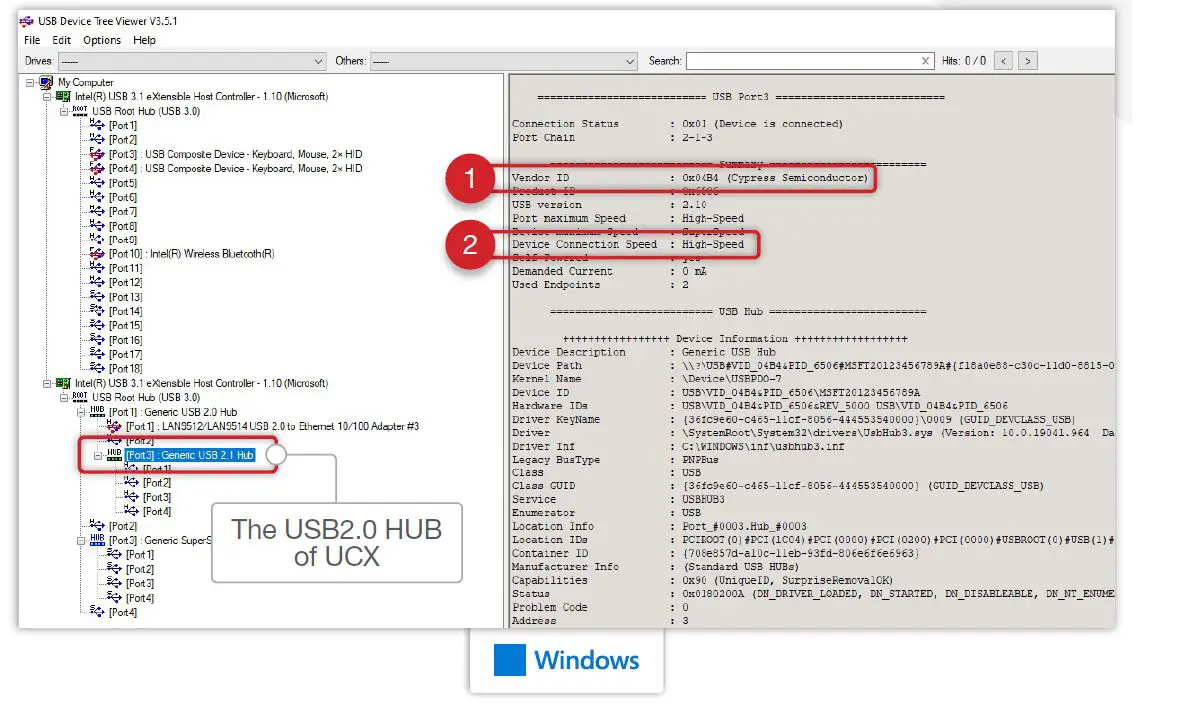Click the SuperSpeed port icon beside Port14
Image resolution: width=1184 pixels, height=726 pixels.
point(97,311)
